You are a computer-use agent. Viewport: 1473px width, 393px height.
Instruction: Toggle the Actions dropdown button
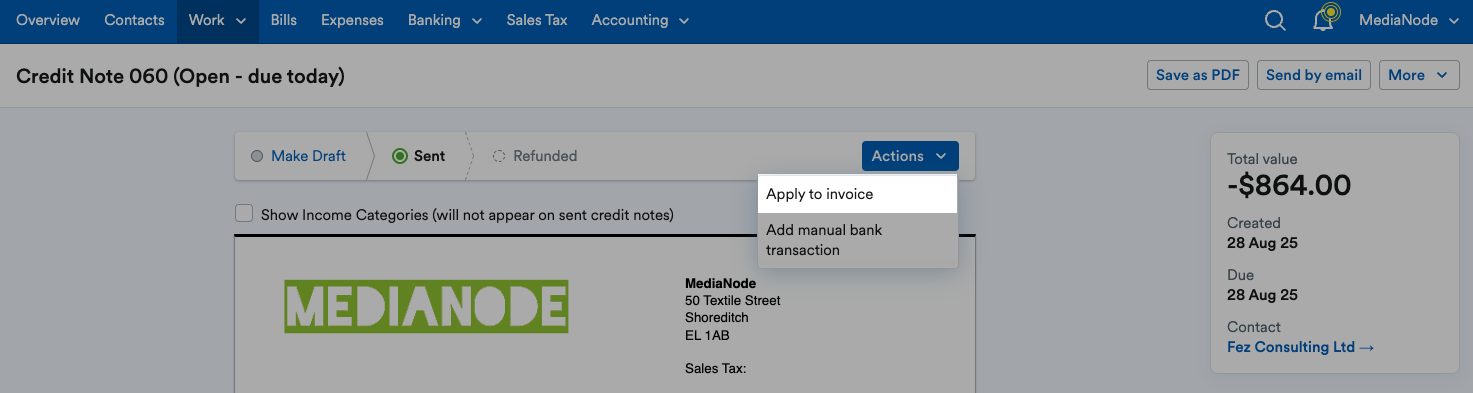coord(910,156)
